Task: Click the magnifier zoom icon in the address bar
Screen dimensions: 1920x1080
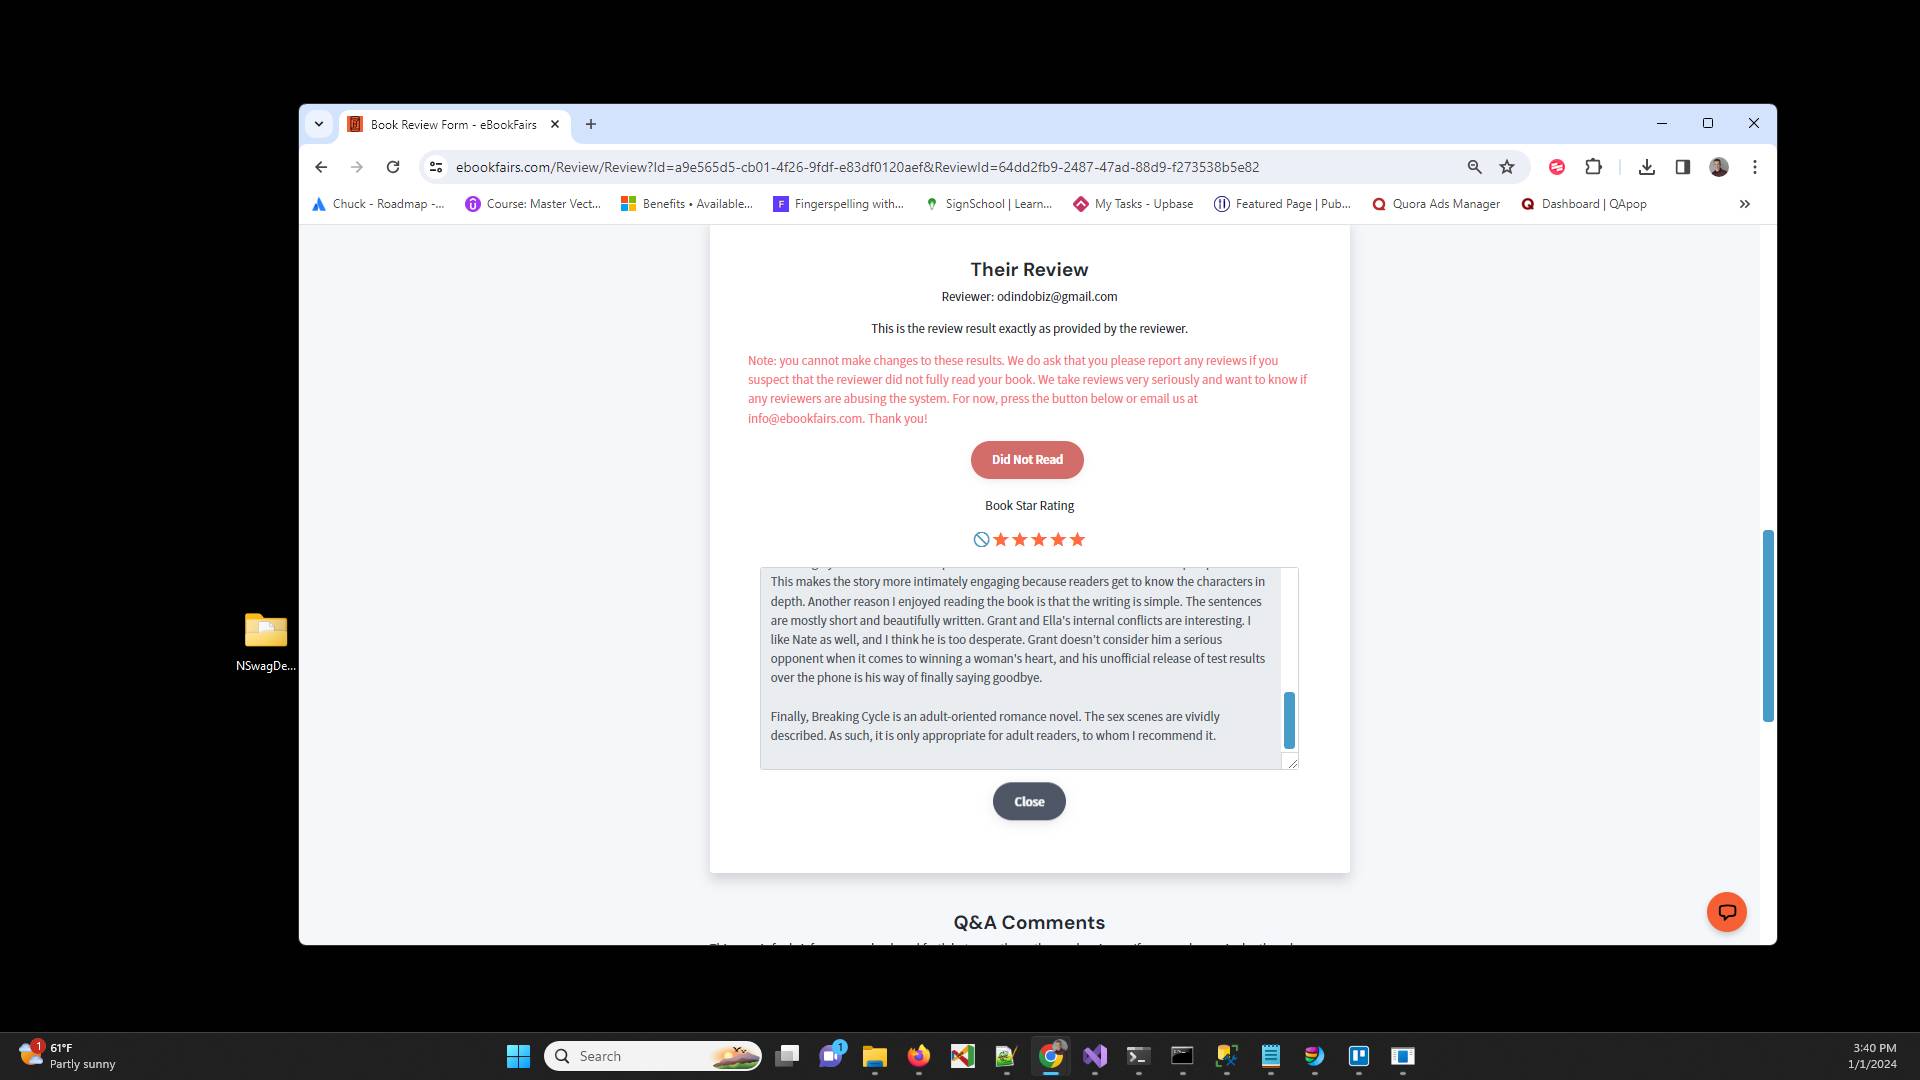Action: (x=1475, y=167)
